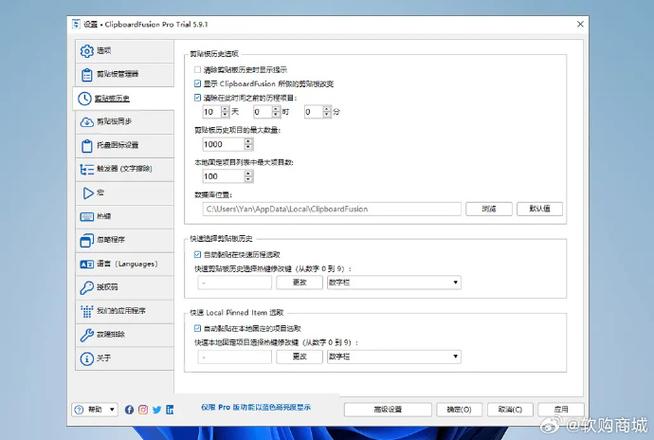This screenshot has height=440, width=654.
Task: Select the 剪贴板历史 clock icon tab
Action: [x=123, y=98]
